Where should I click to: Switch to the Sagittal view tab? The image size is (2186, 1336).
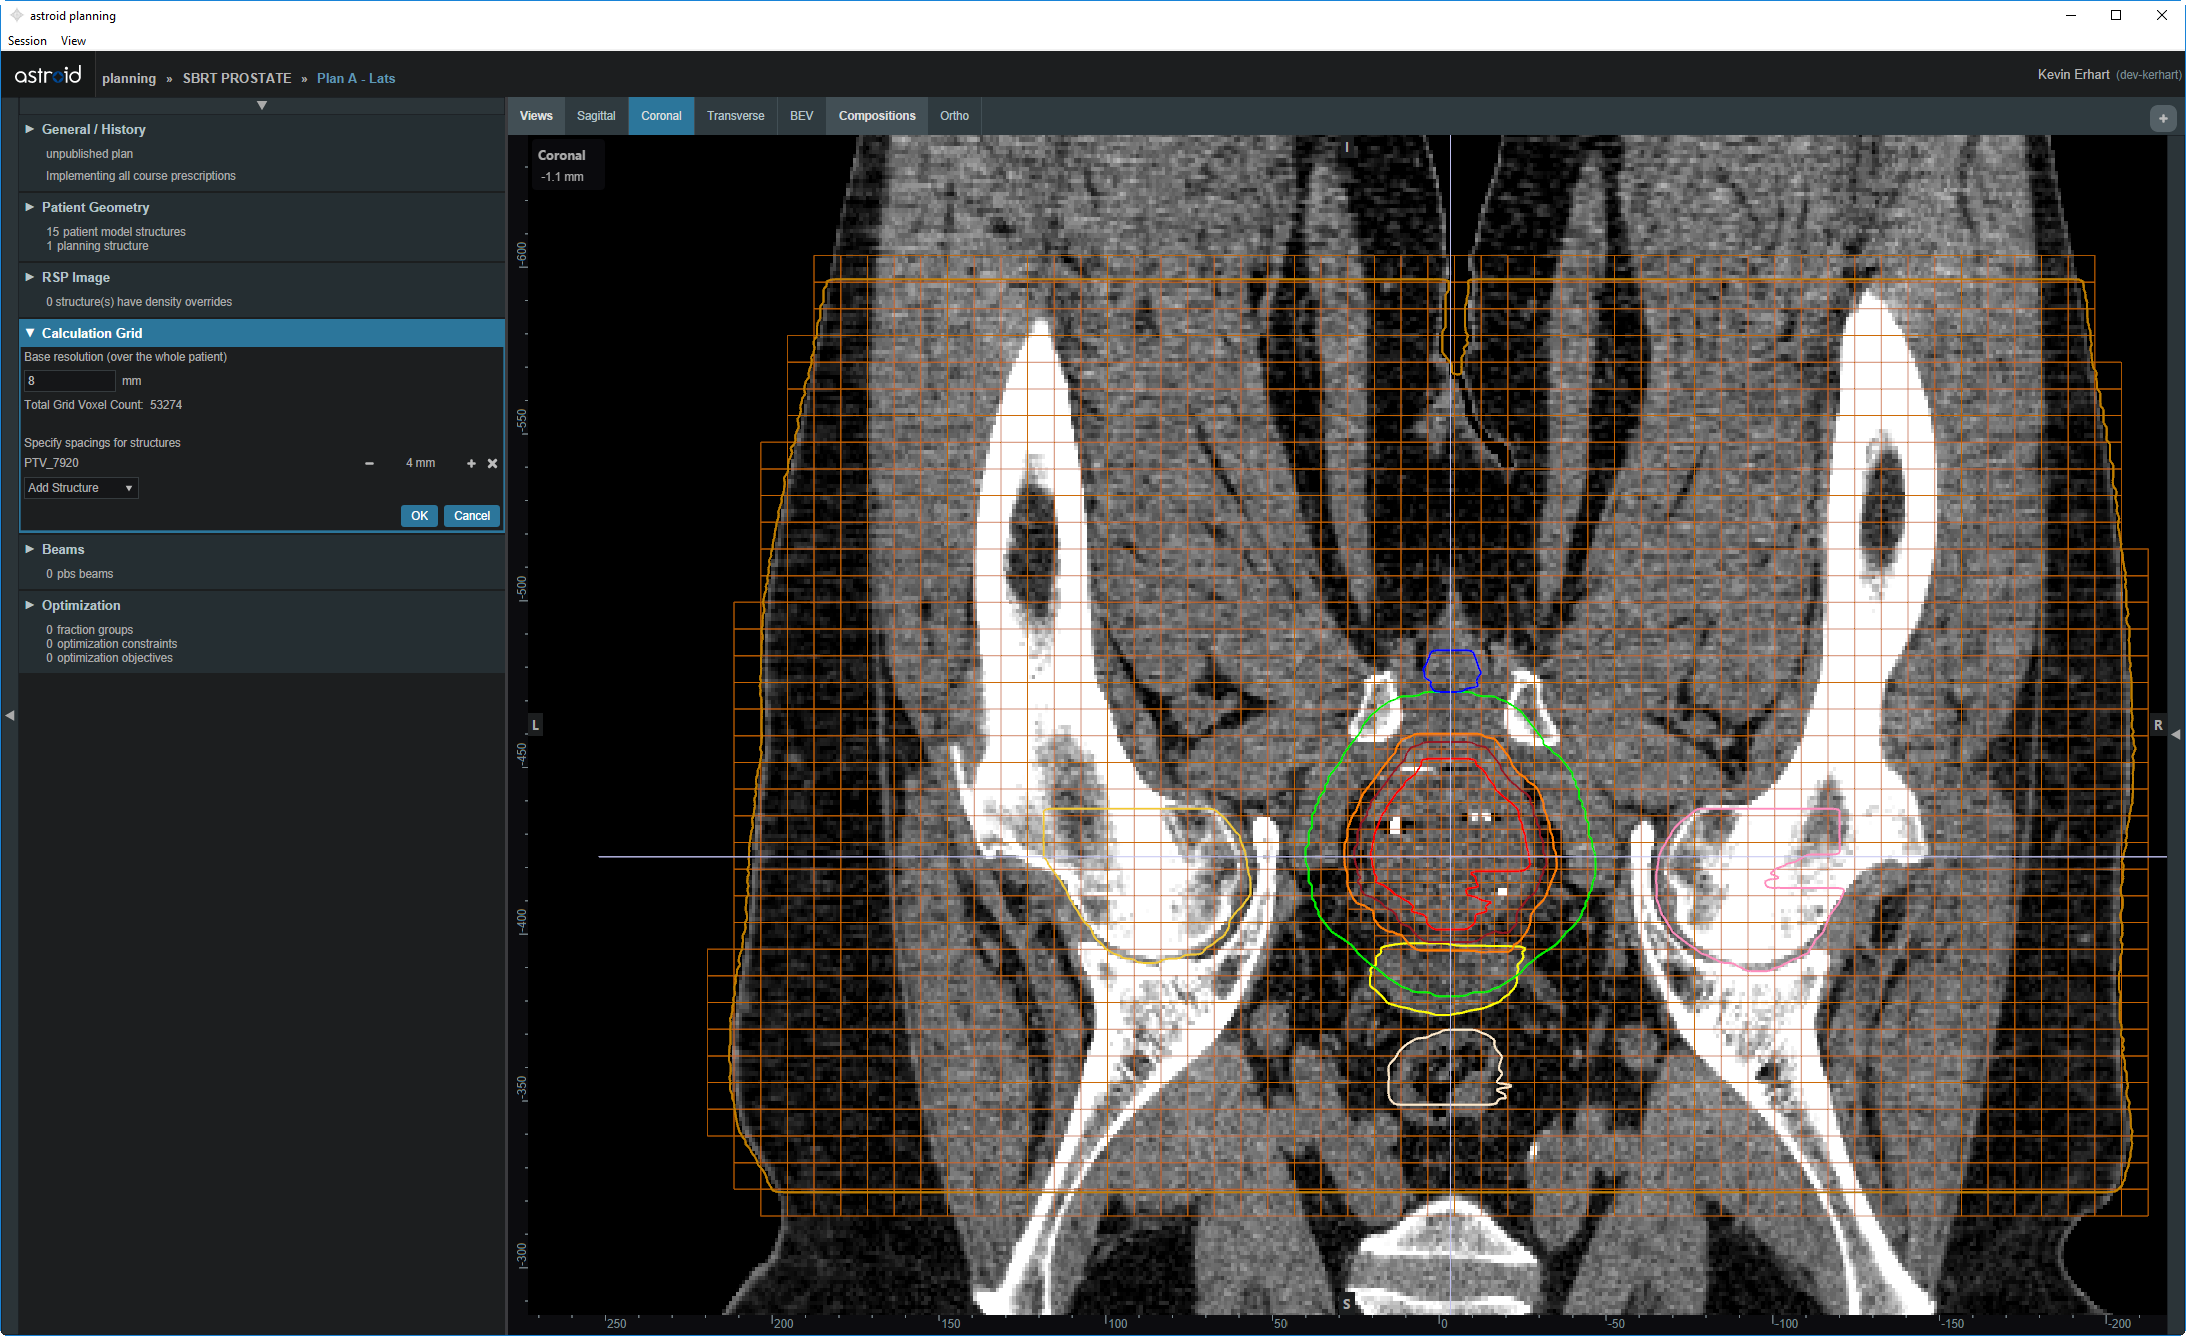coord(596,116)
